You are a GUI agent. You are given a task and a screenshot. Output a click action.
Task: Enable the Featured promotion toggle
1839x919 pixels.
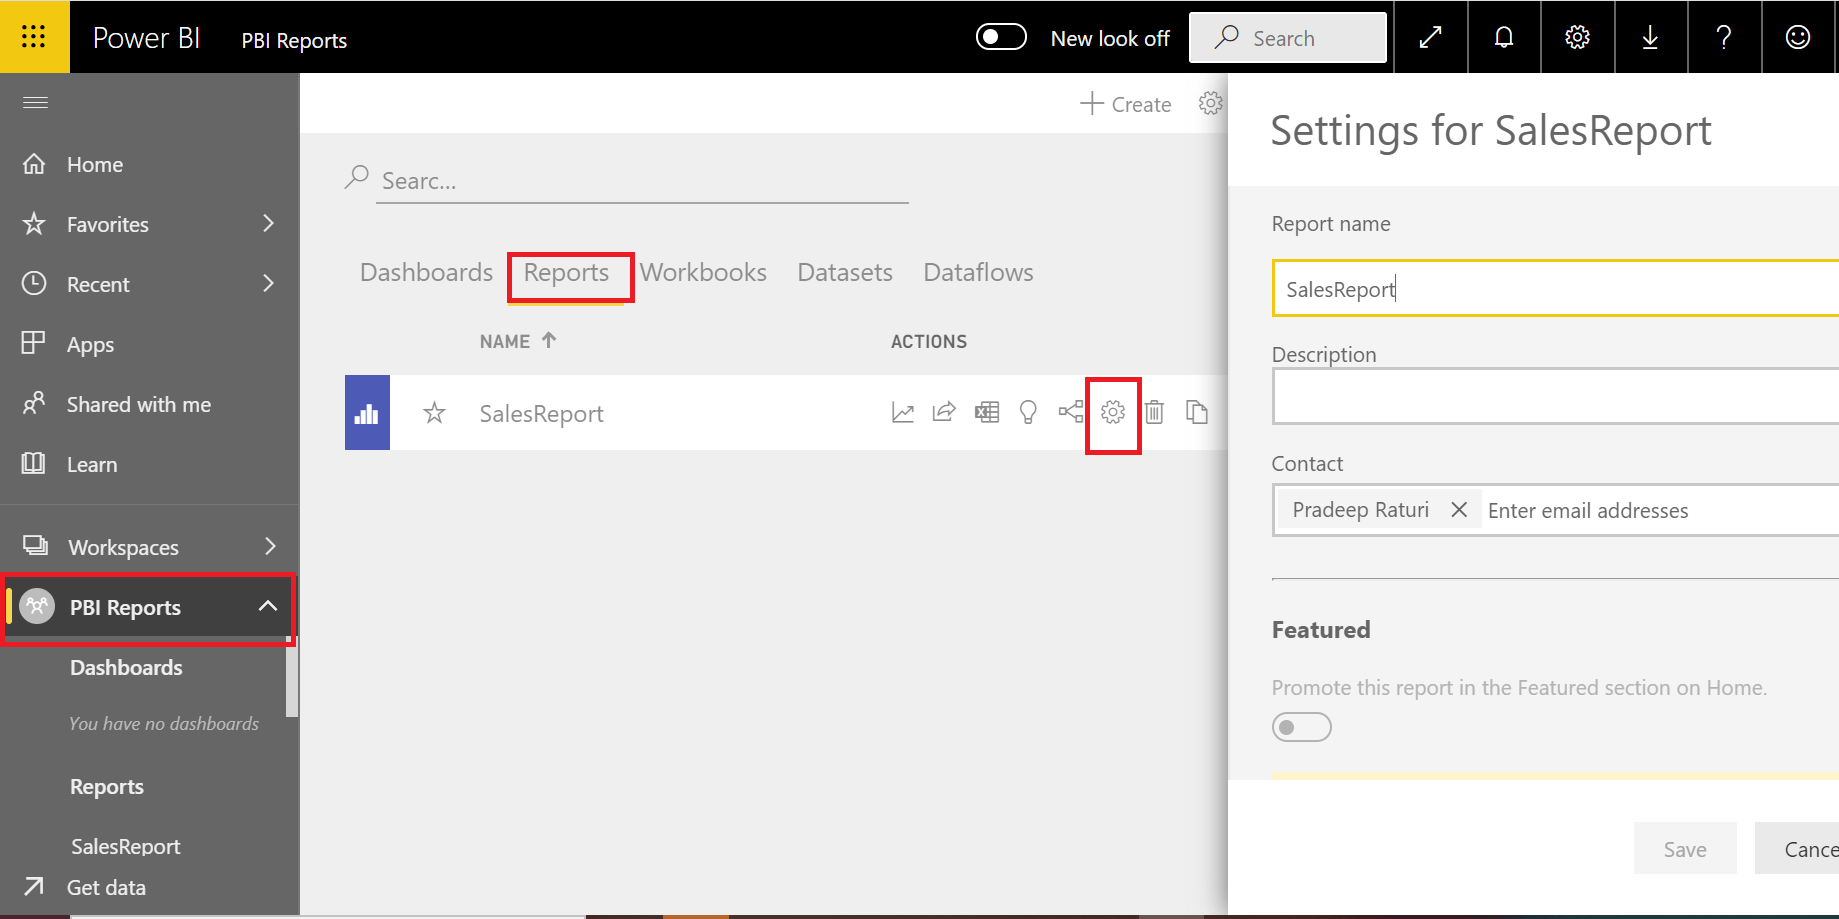pos(1301,727)
